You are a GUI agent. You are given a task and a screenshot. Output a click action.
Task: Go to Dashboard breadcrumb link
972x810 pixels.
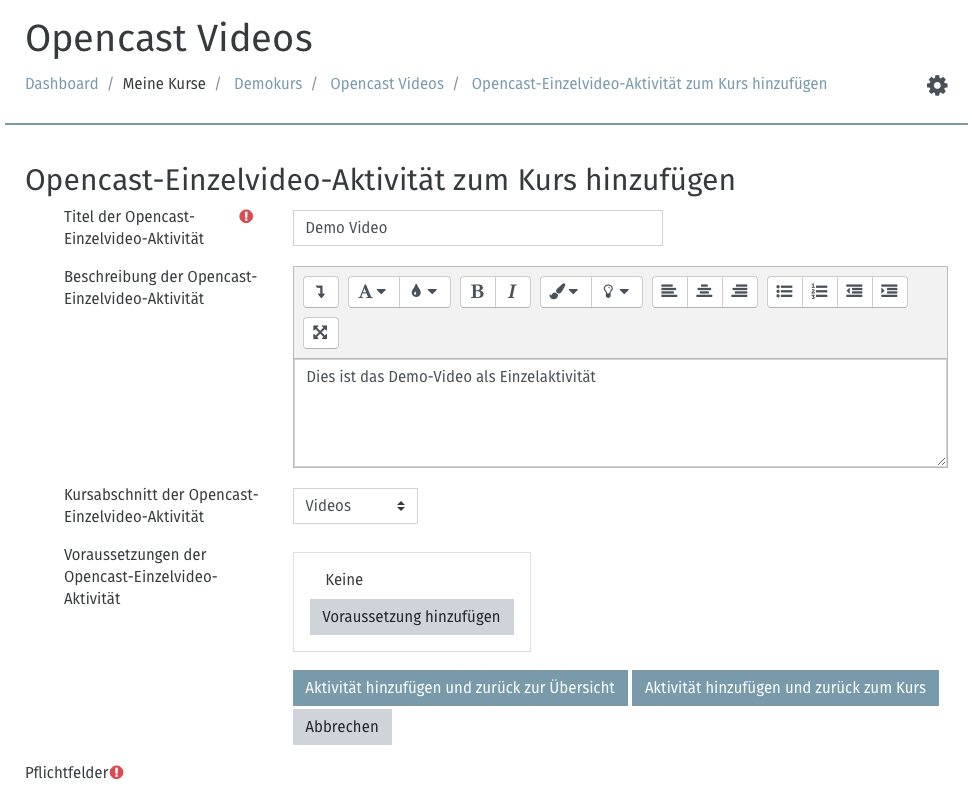(61, 84)
